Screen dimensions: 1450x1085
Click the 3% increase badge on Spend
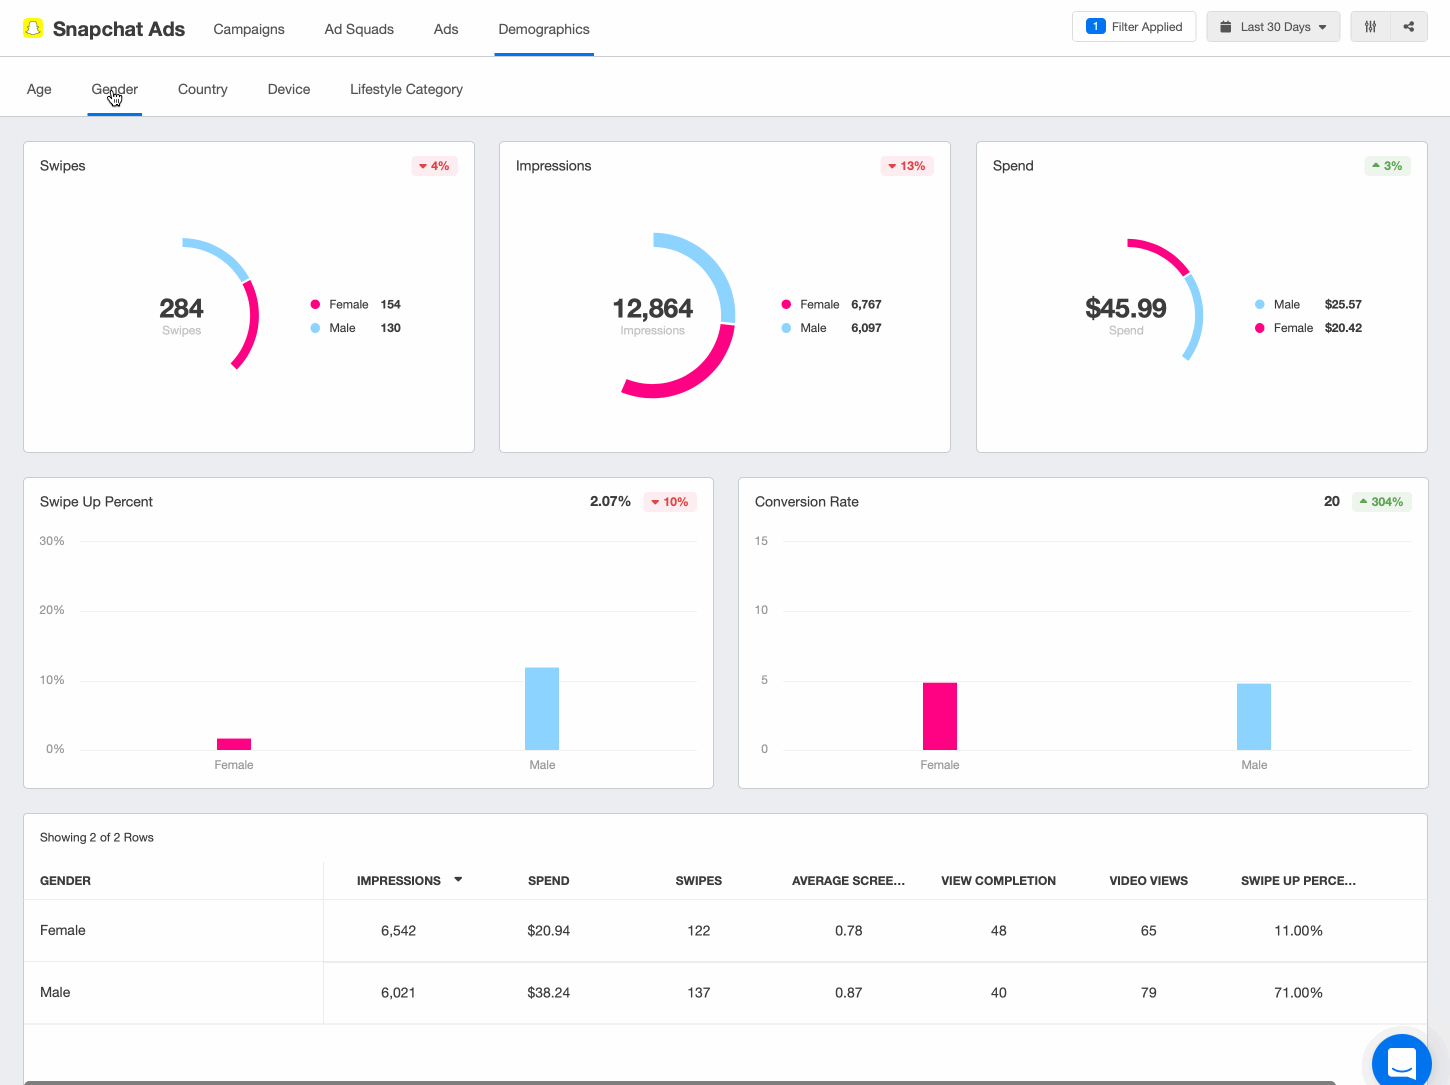pyautogui.click(x=1387, y=165)
